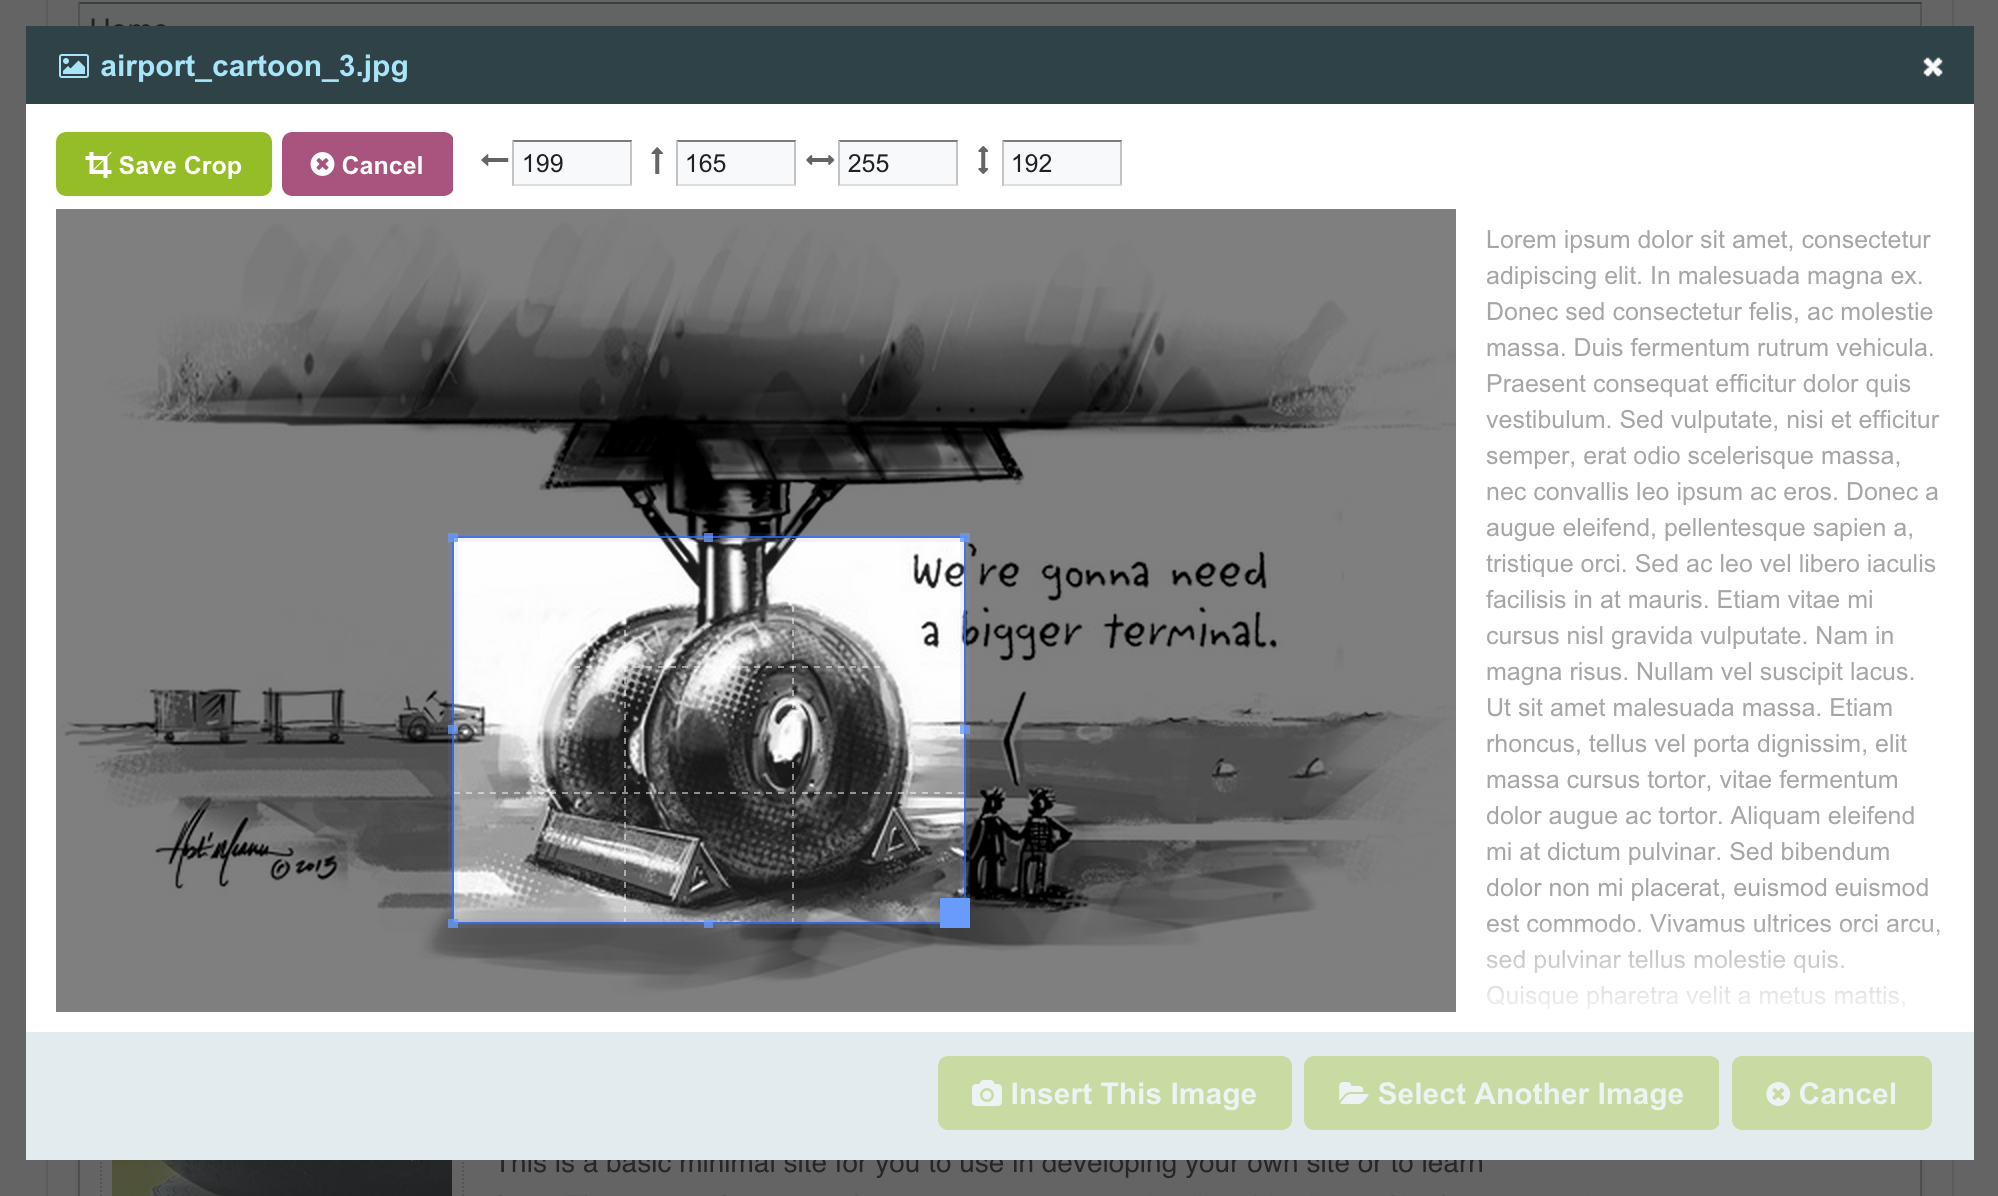
Task: Click the top-left crop selection handle
Action: [453, 538]
